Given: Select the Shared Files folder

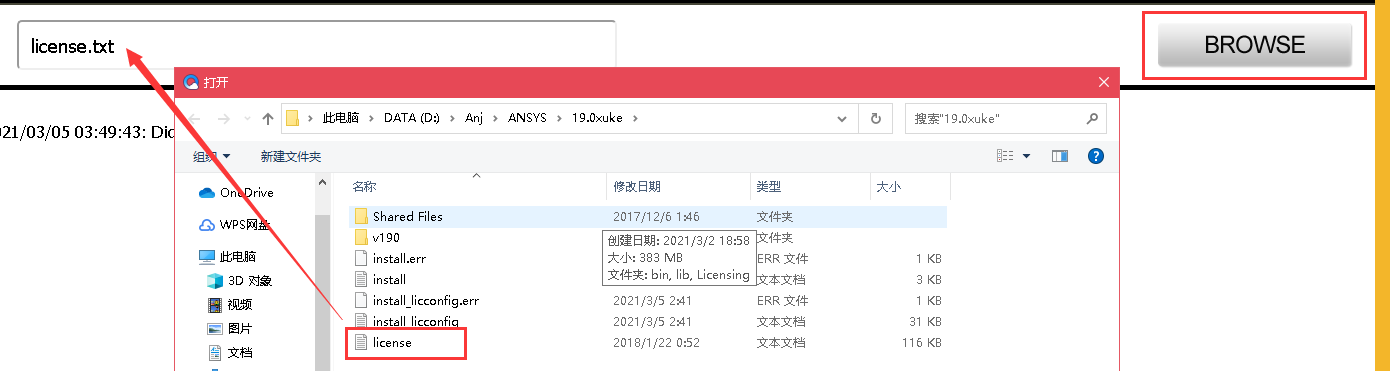Looking at the screenshot, I should tap(648, 216).
